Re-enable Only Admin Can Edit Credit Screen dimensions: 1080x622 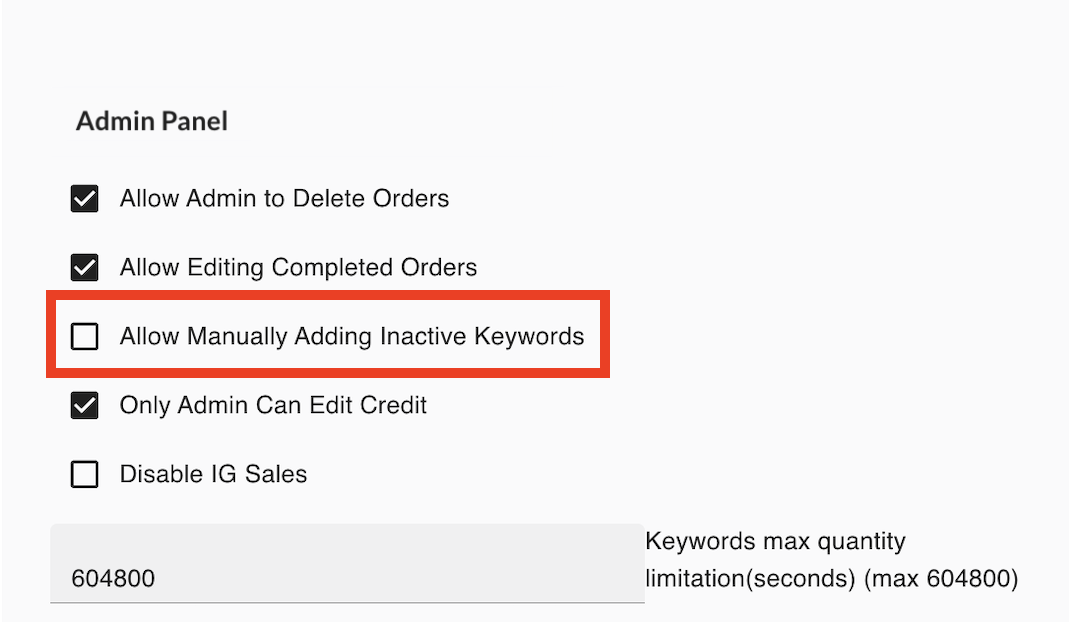(84, 405)
